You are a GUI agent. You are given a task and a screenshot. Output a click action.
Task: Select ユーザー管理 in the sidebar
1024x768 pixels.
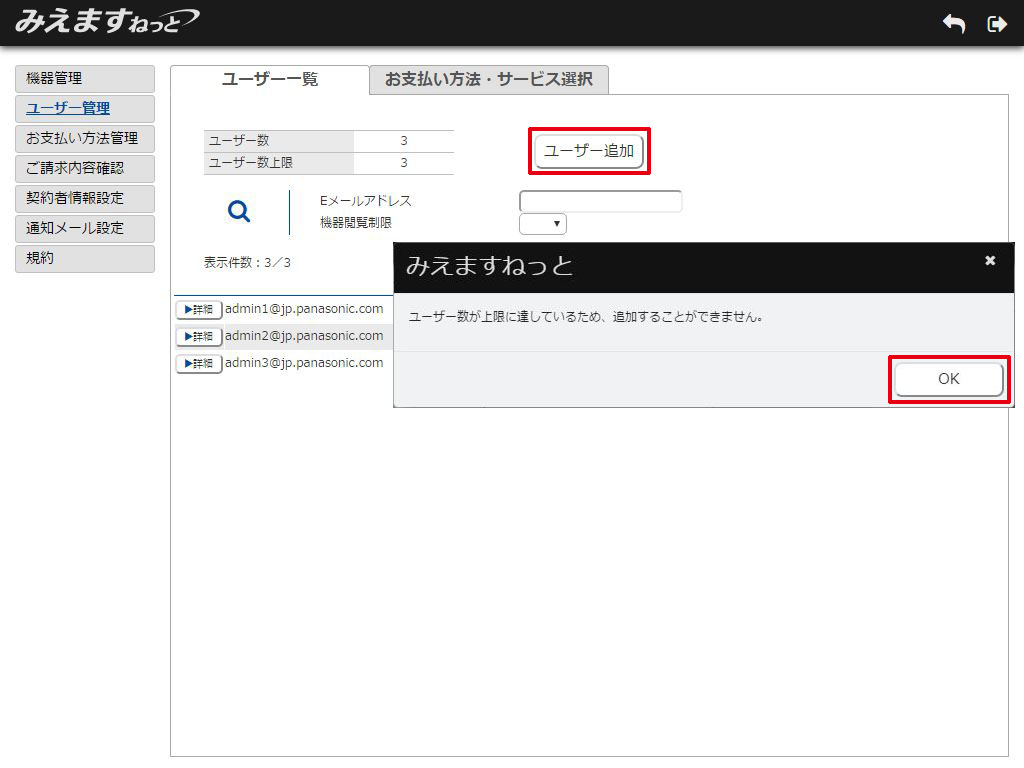tap(85, 109)
